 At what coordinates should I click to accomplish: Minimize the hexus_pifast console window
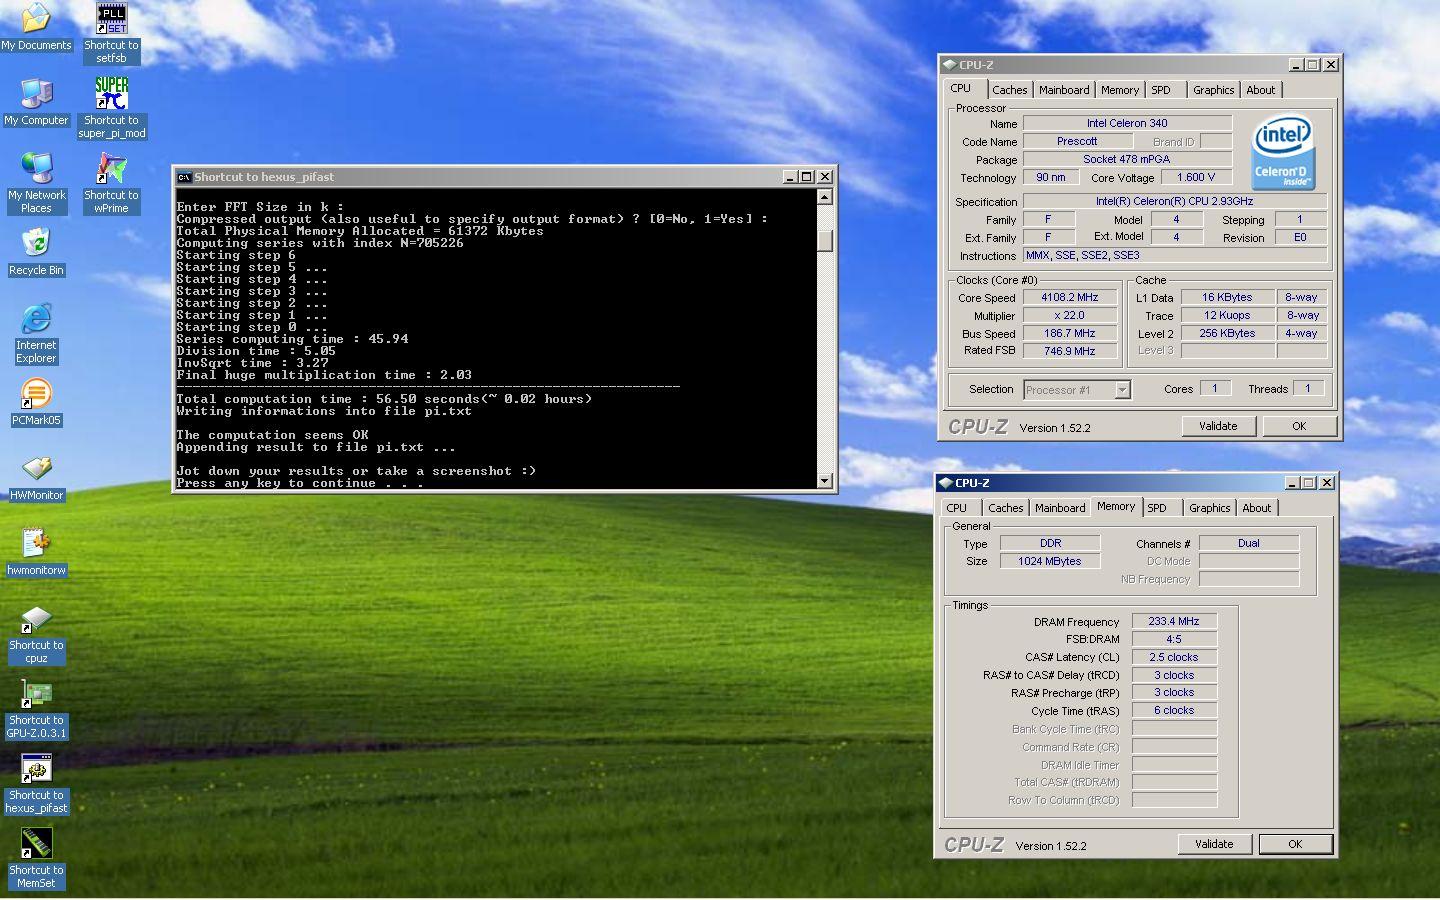(x=791, y=177)
